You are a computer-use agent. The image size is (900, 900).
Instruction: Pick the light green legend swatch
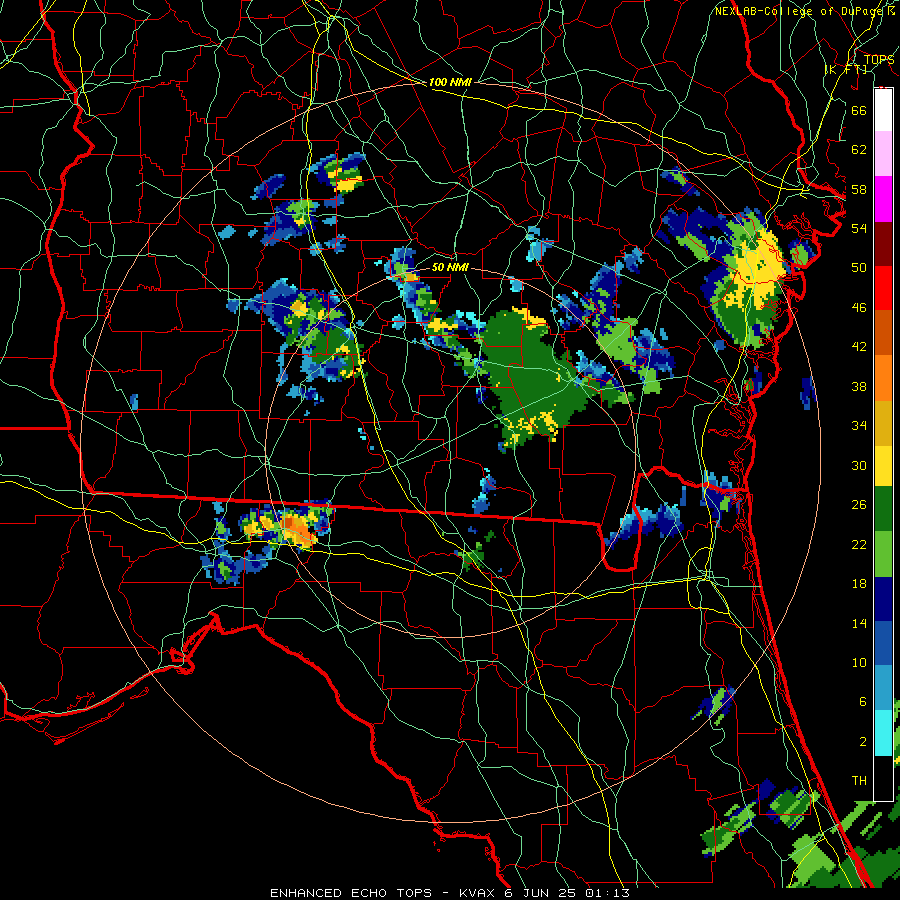pos(883,554)
